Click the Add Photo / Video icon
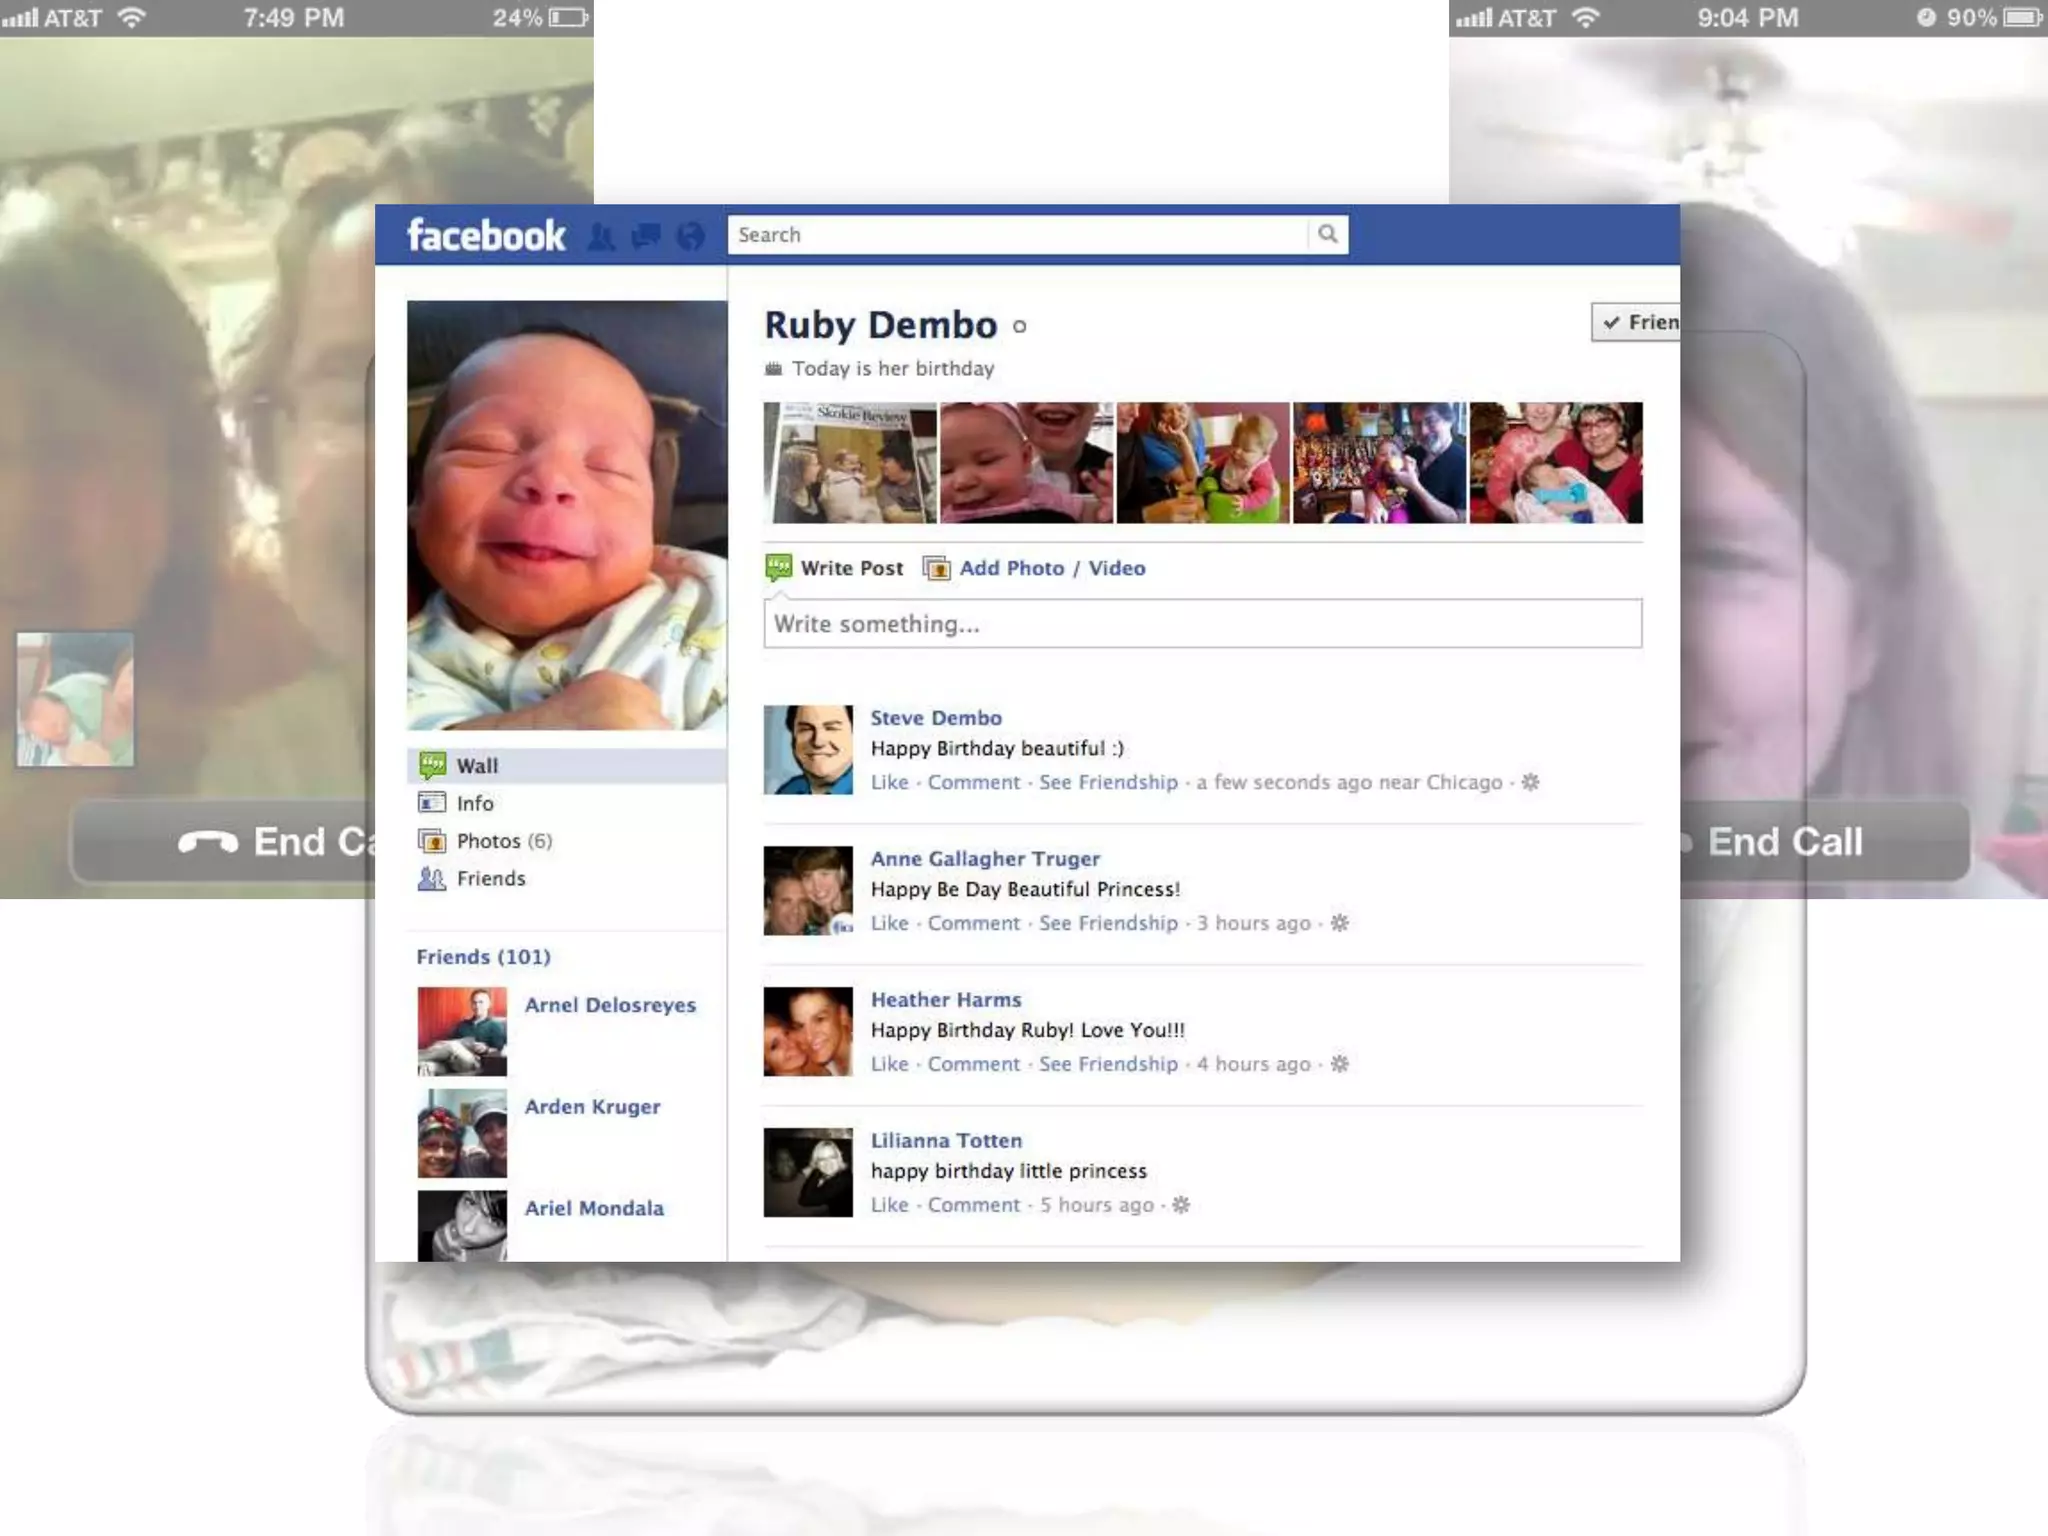 coord(936,568)
